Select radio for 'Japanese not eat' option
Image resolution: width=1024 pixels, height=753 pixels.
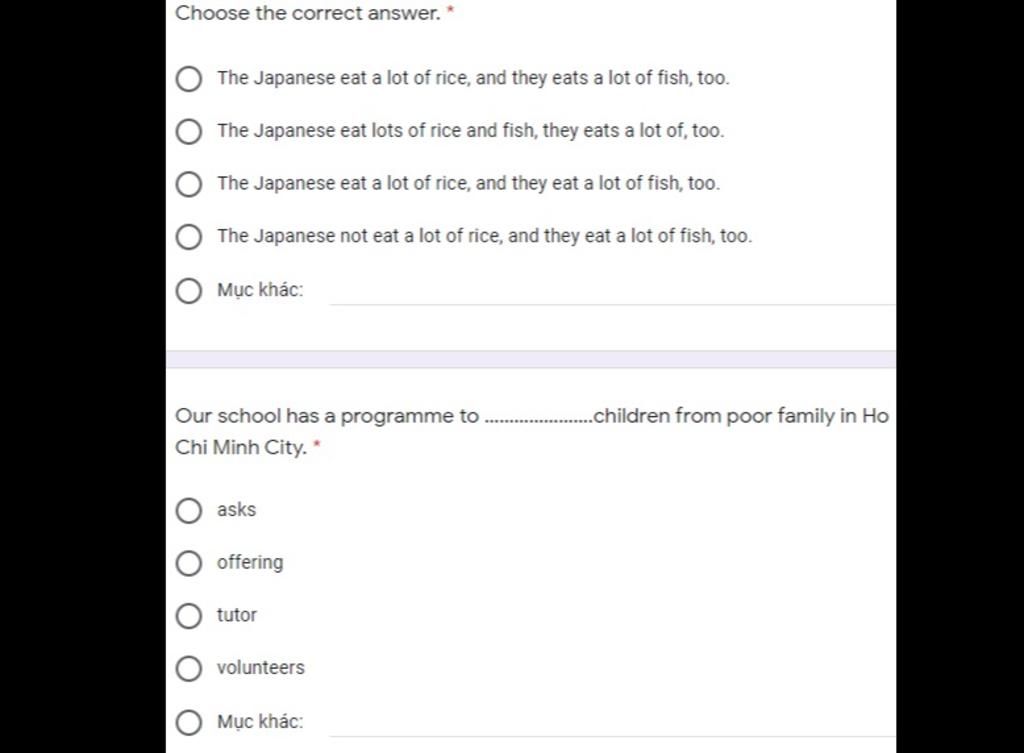click(x=189, y=237)
